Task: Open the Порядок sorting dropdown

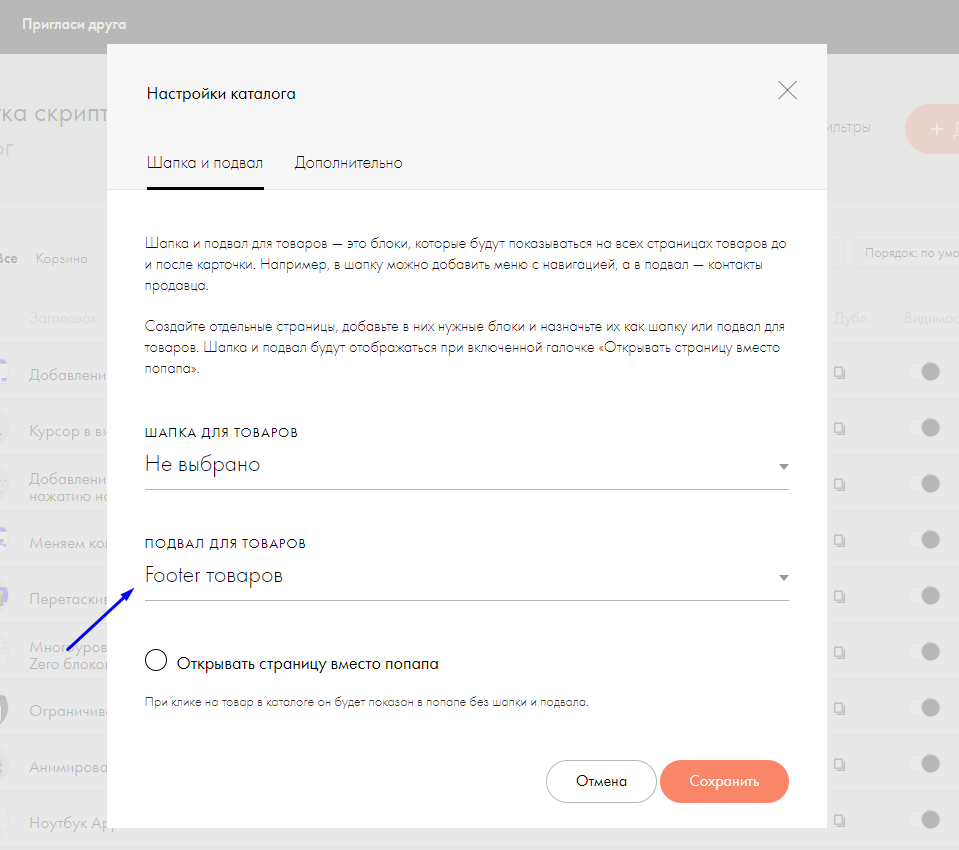Action: point(904,254)
